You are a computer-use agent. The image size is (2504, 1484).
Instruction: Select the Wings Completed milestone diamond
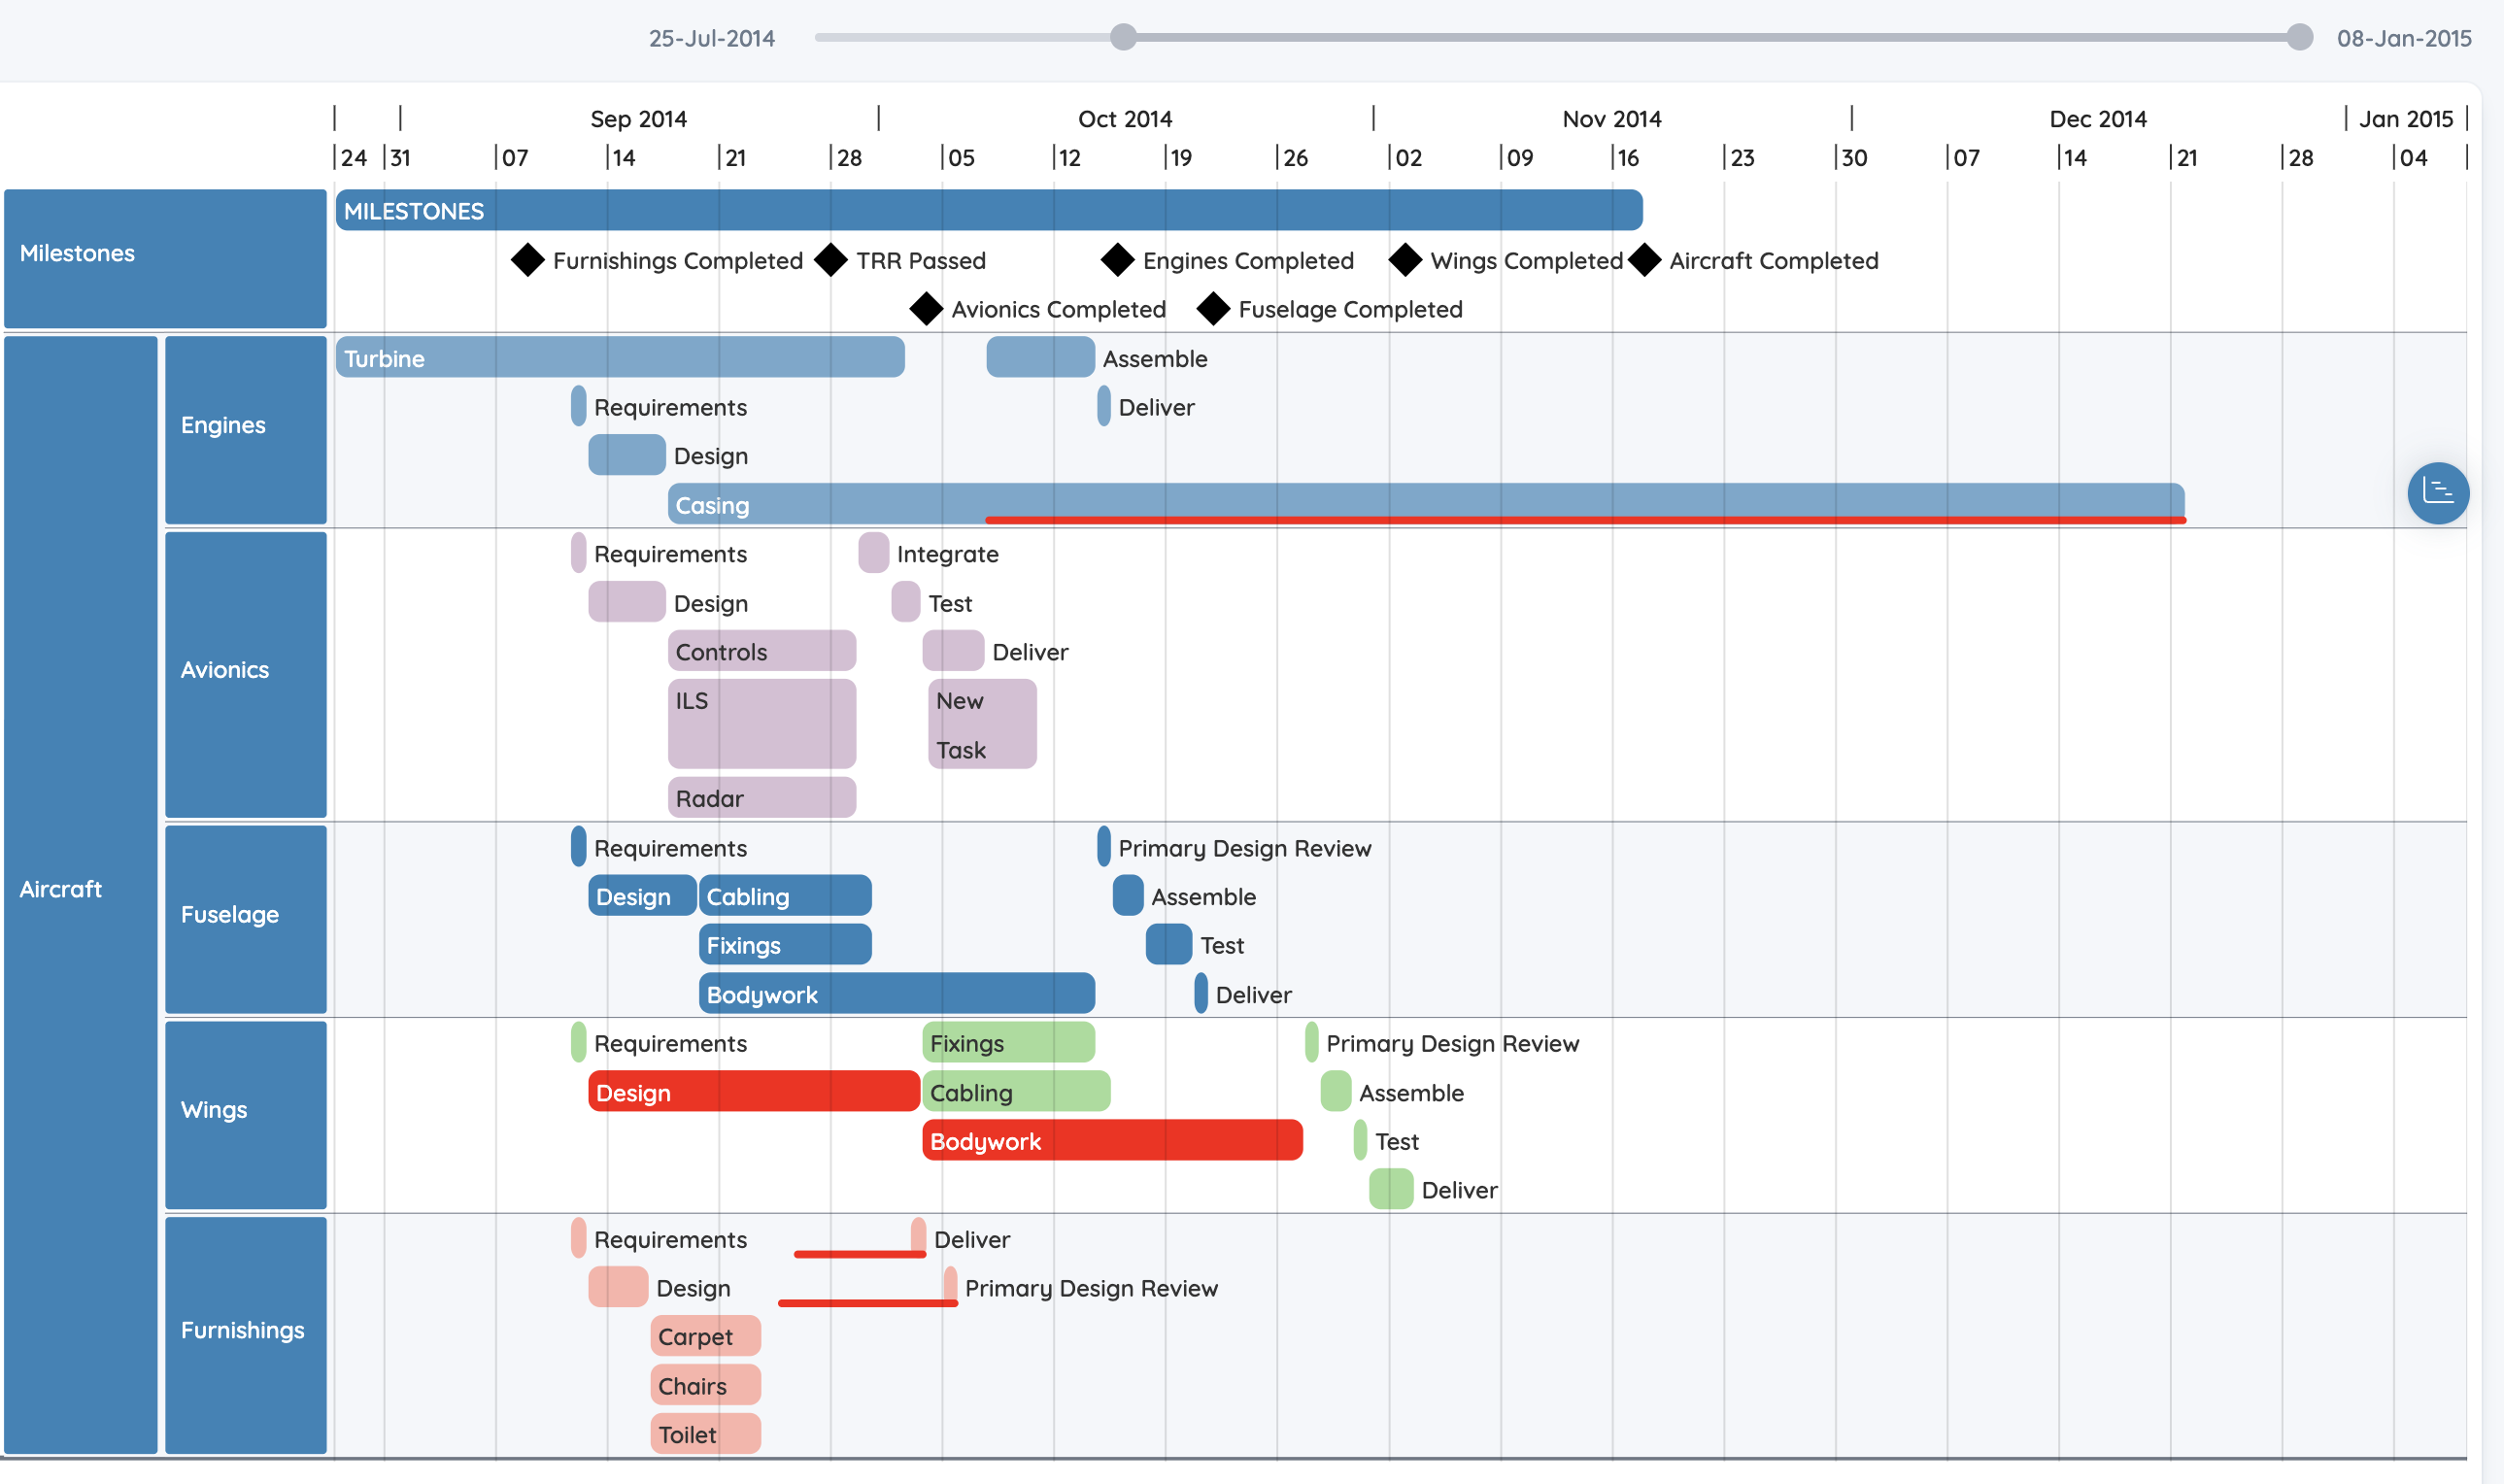[x=1405, y=260]
